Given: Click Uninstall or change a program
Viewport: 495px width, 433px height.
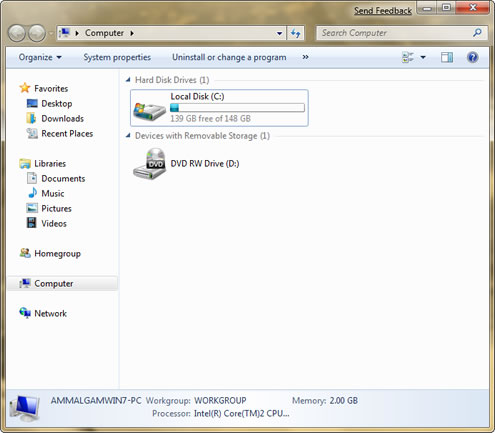Looking at the screenshot, I should pos(229,57).
